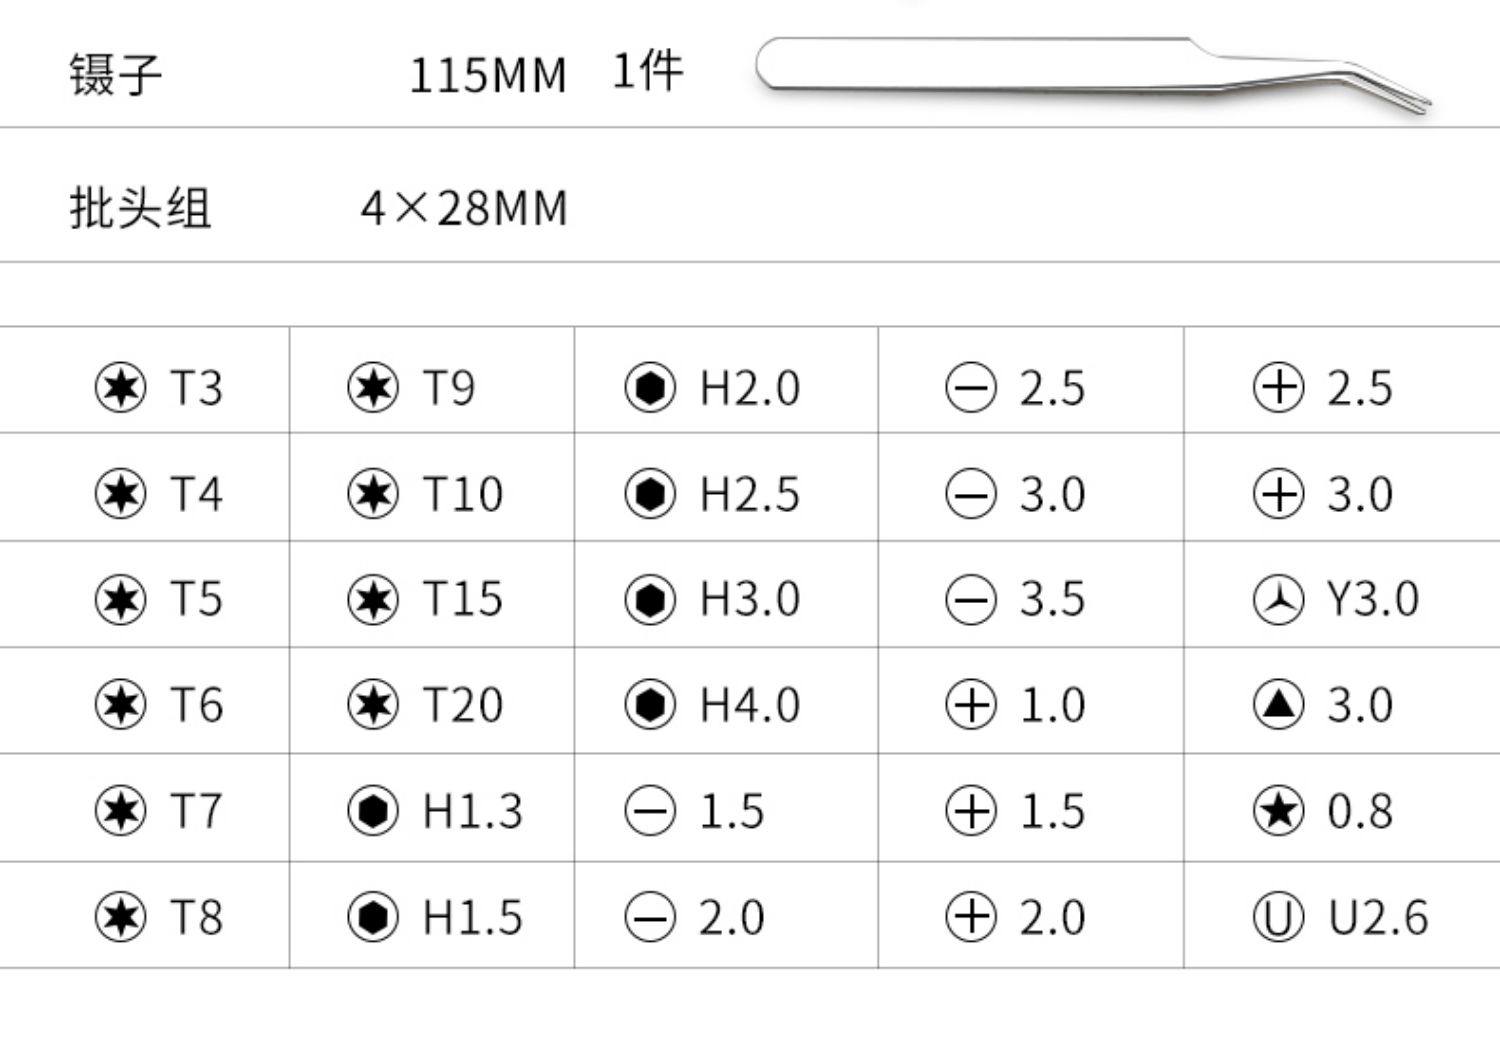Select the H4.0 text label
The width and height of the screenshot is (1500, 1057).
pos(750,705)
